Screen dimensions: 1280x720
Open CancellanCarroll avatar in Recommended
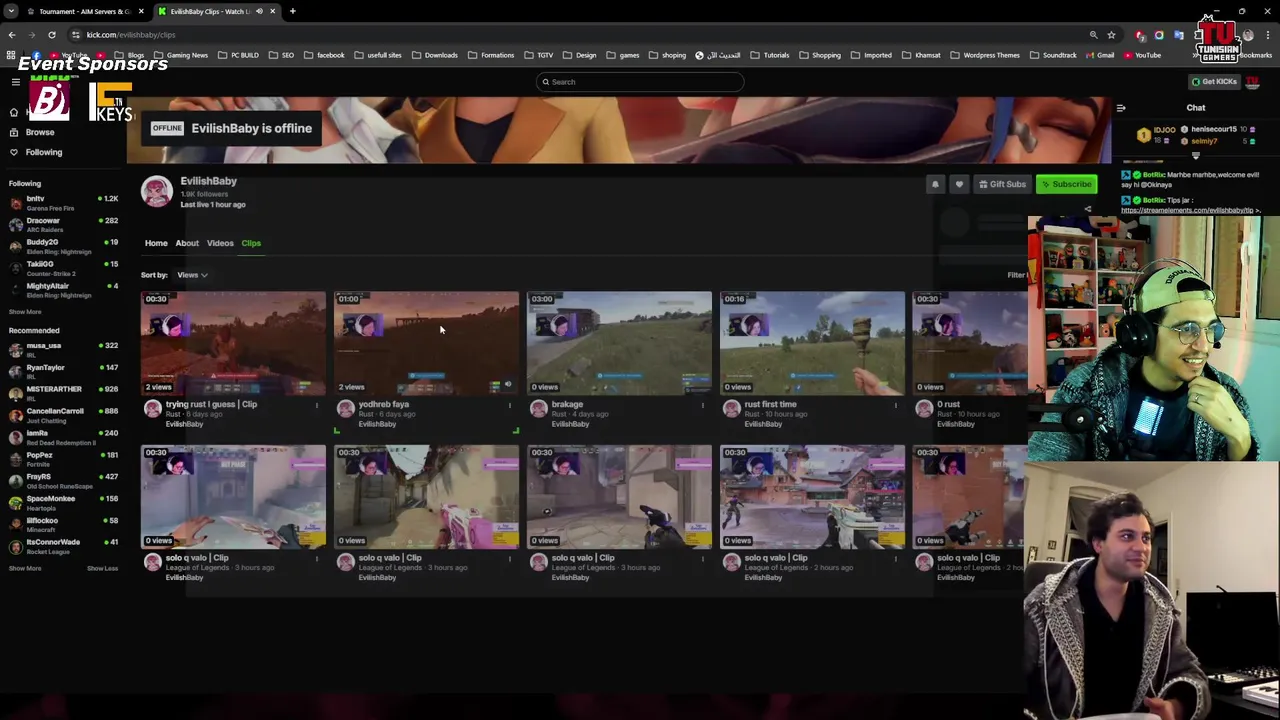click(15, 415)
